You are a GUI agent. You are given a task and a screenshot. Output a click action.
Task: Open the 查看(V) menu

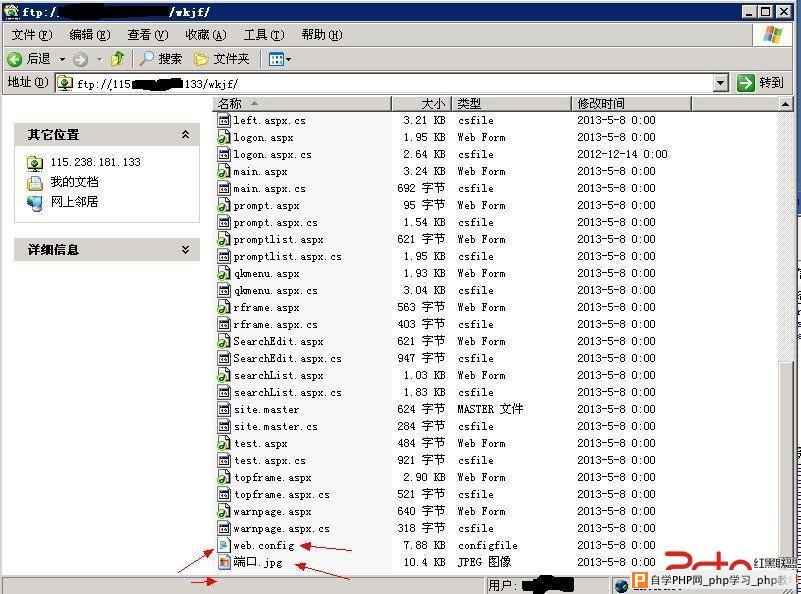pos(148,35)
